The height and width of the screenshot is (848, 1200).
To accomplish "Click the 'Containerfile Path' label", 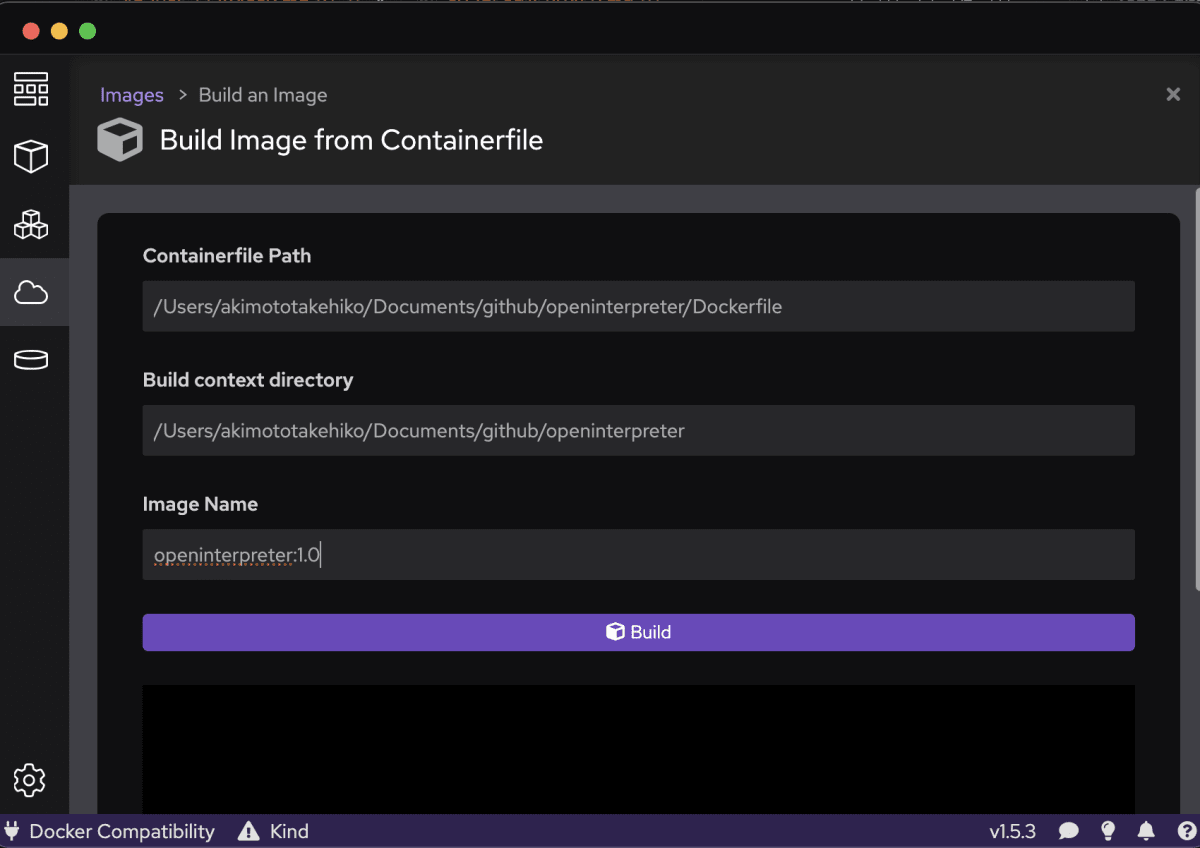I will pos(227,256).
